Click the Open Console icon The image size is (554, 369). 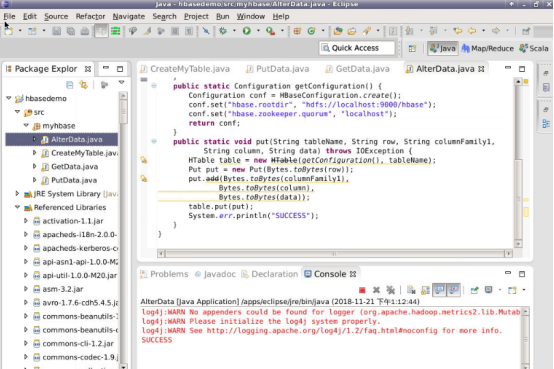512,290
